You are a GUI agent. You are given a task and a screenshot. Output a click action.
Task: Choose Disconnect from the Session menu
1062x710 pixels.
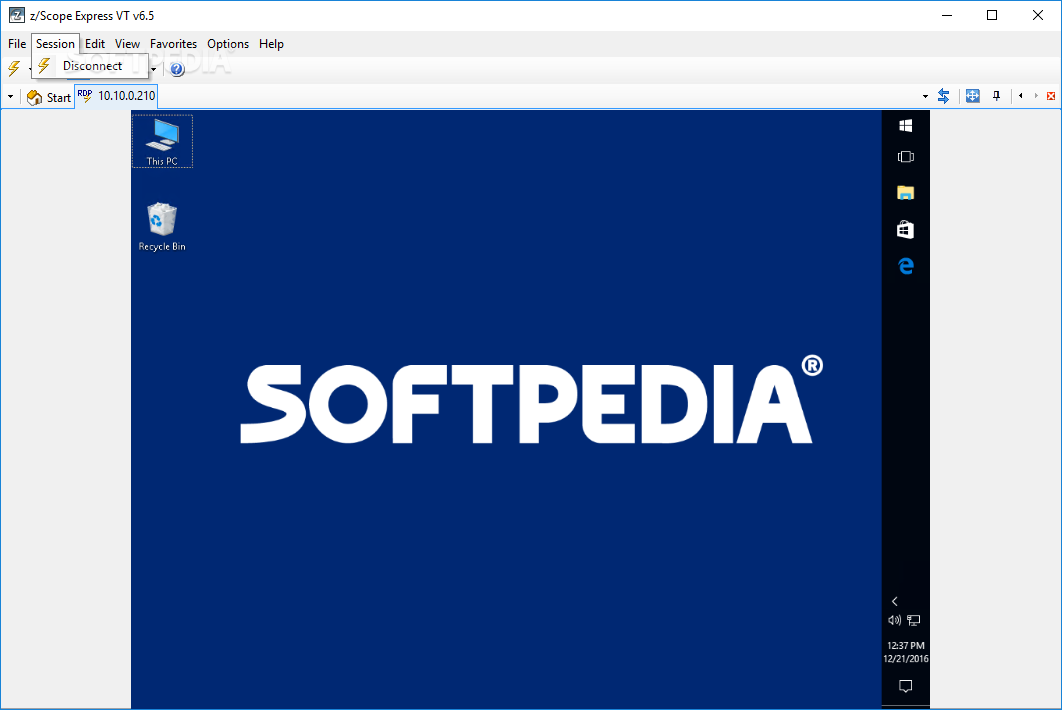pos(92,66)
